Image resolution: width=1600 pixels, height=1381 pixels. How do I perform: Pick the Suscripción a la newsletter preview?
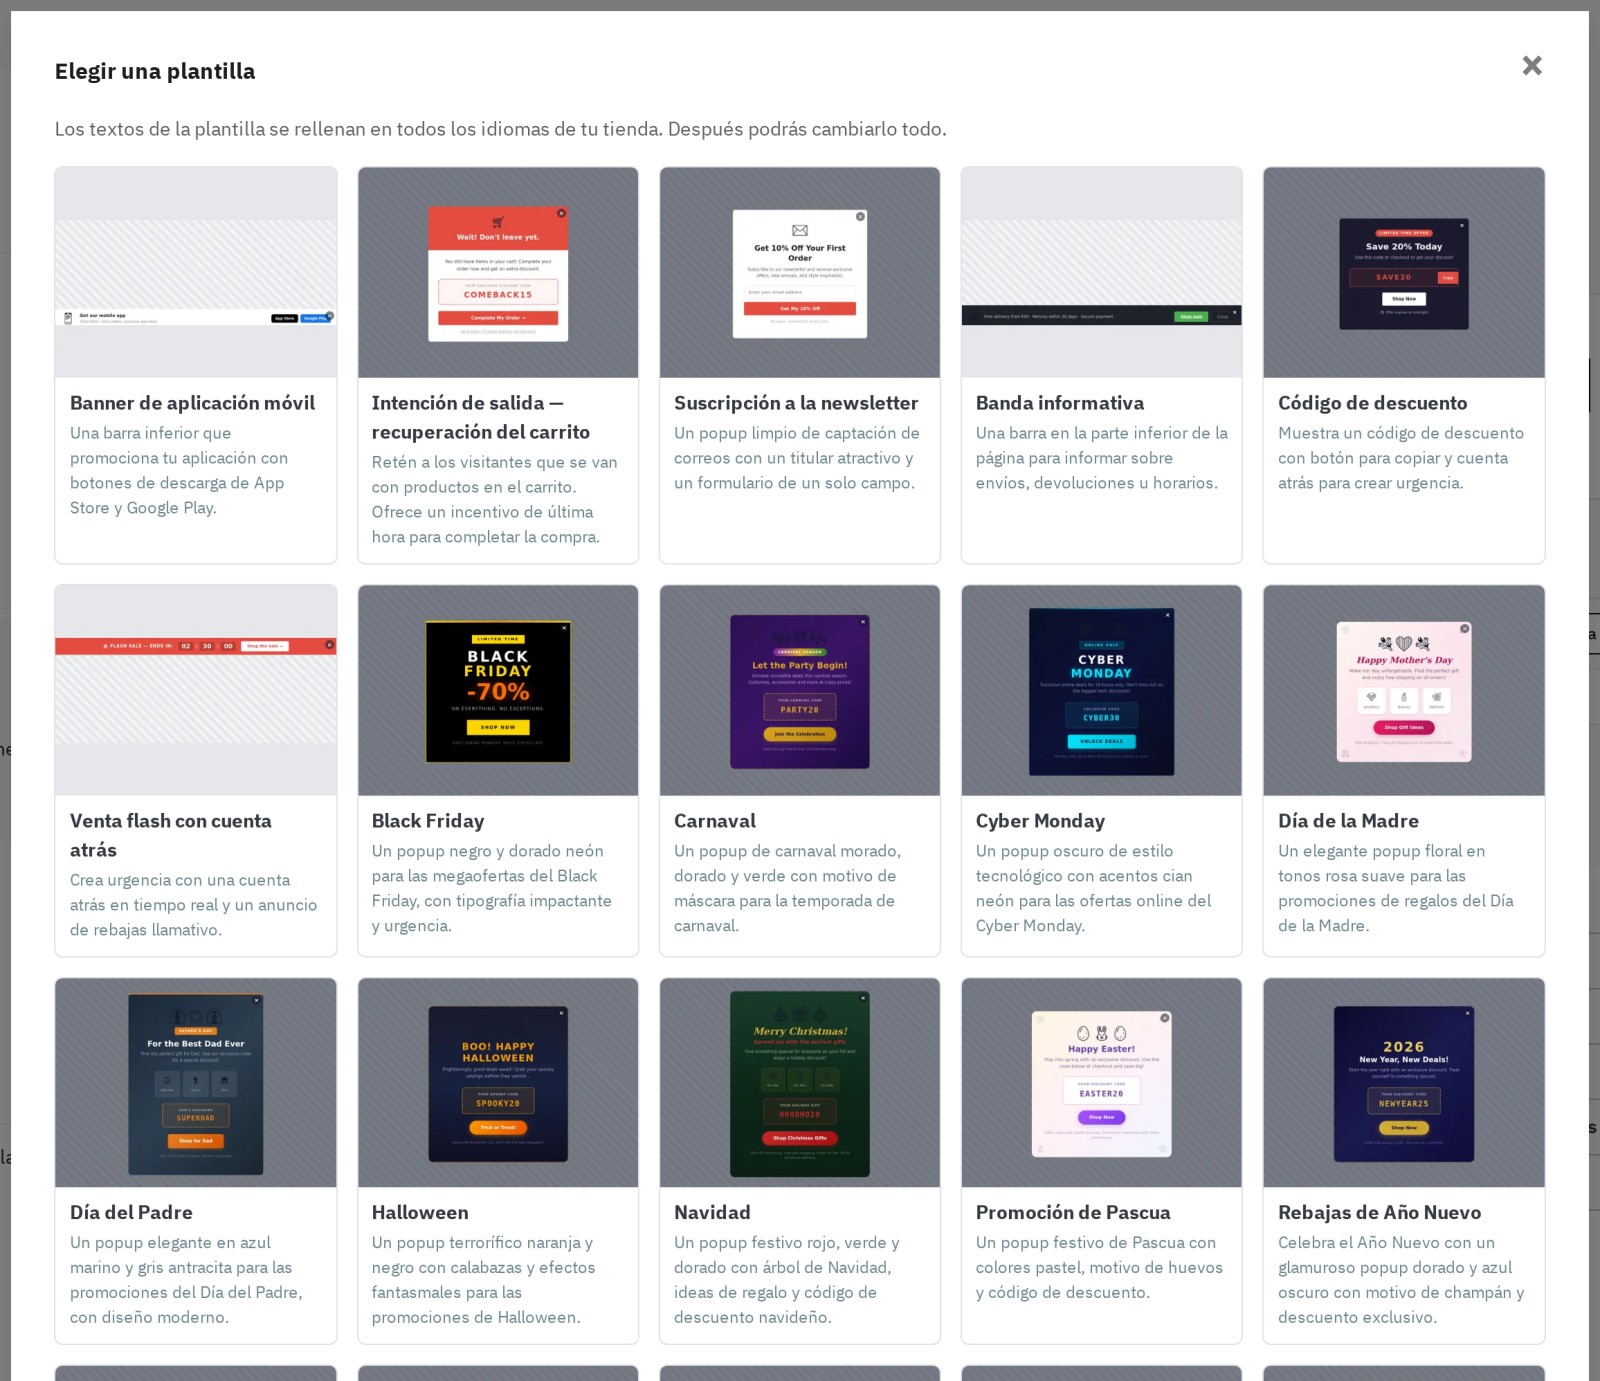point(800,273)
